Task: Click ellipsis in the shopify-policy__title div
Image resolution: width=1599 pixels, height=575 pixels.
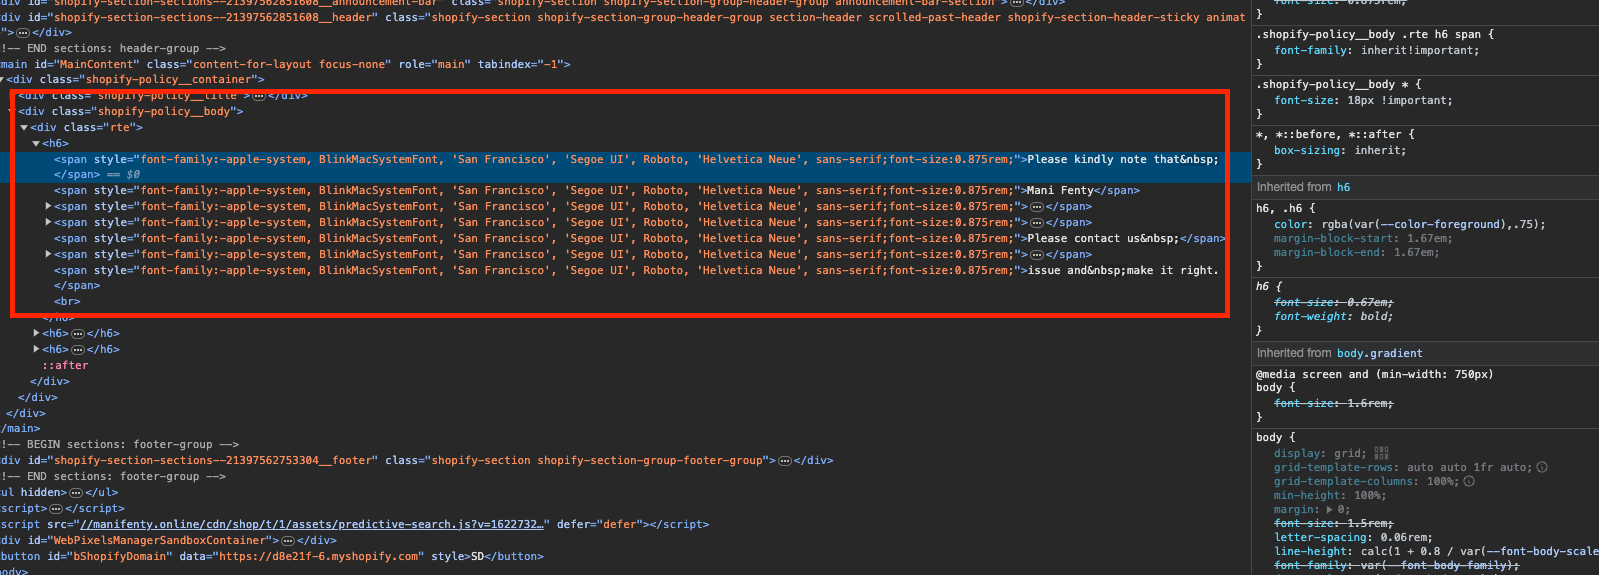Action: [258, 96]
